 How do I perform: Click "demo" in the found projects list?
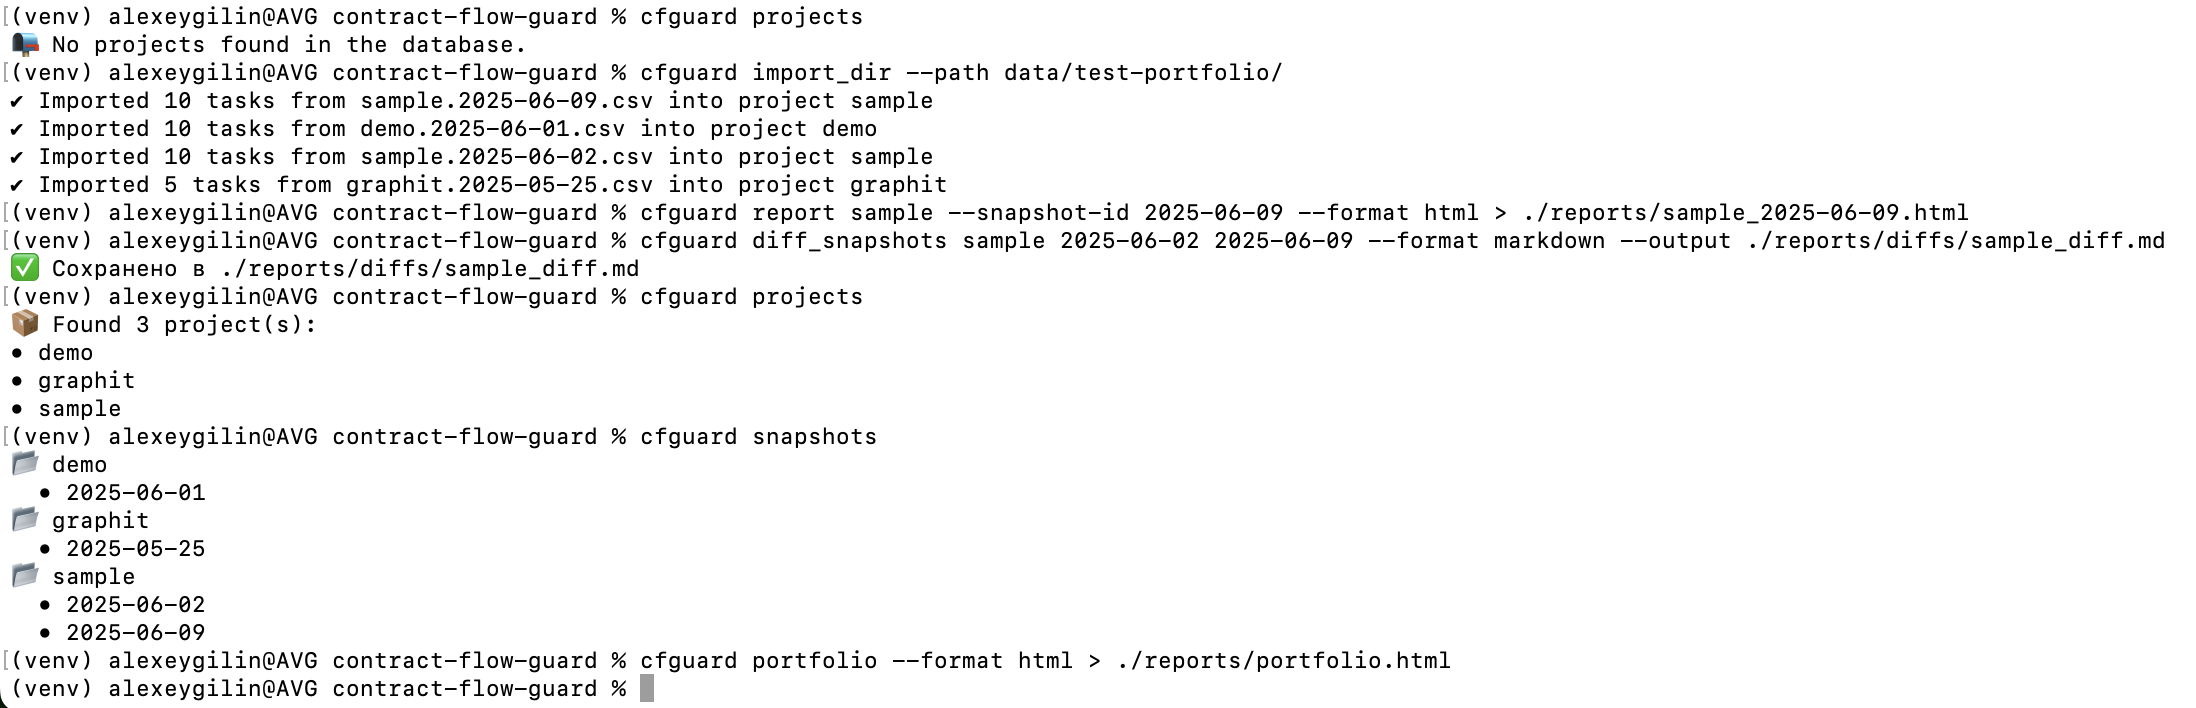pyautogui.click(x=65, y=353)
